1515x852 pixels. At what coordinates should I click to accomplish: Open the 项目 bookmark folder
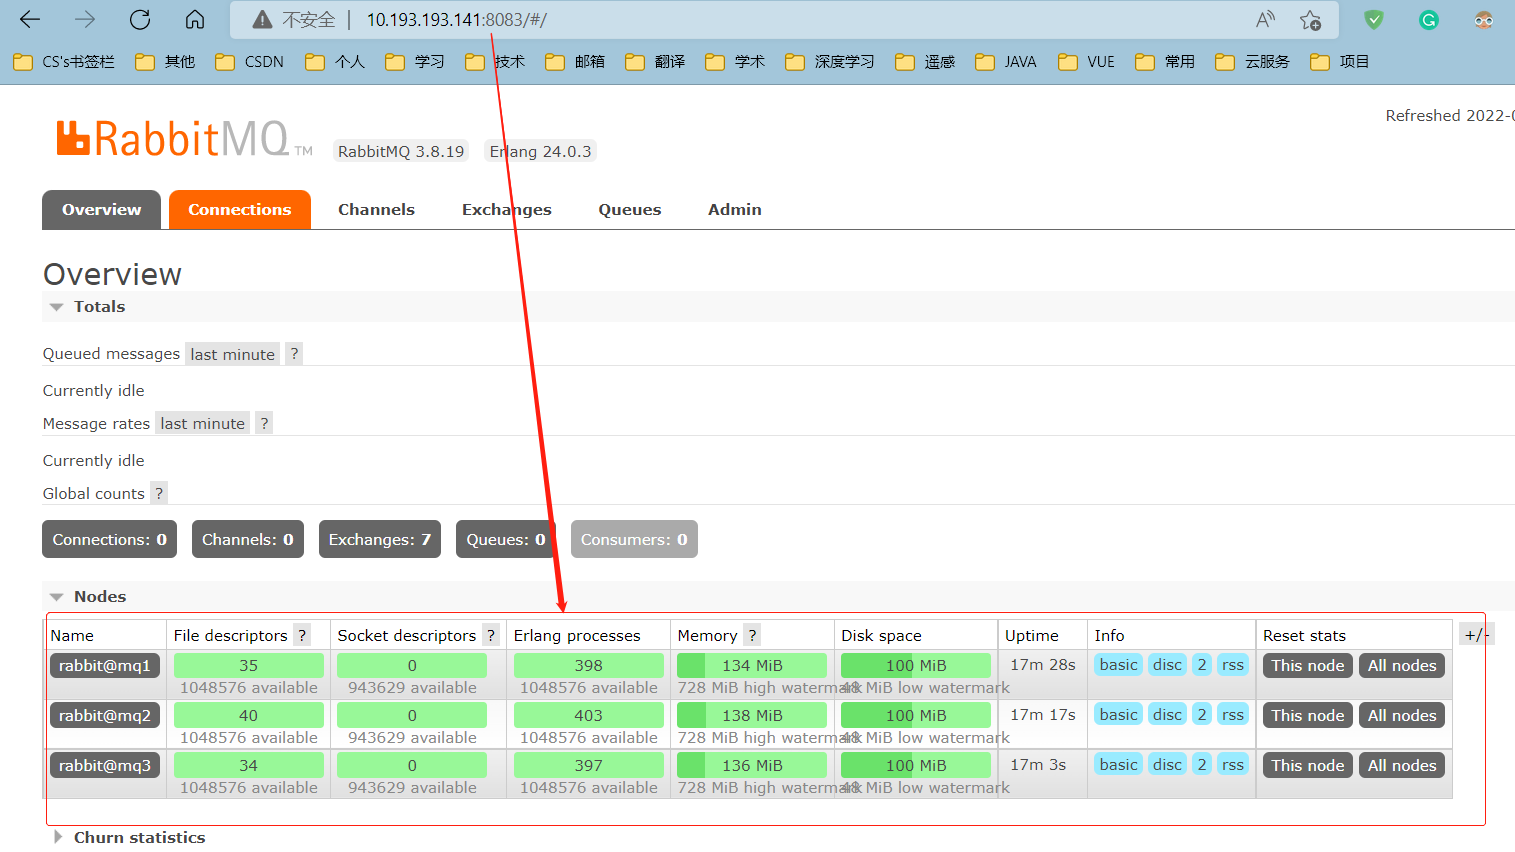[1340, 62]
